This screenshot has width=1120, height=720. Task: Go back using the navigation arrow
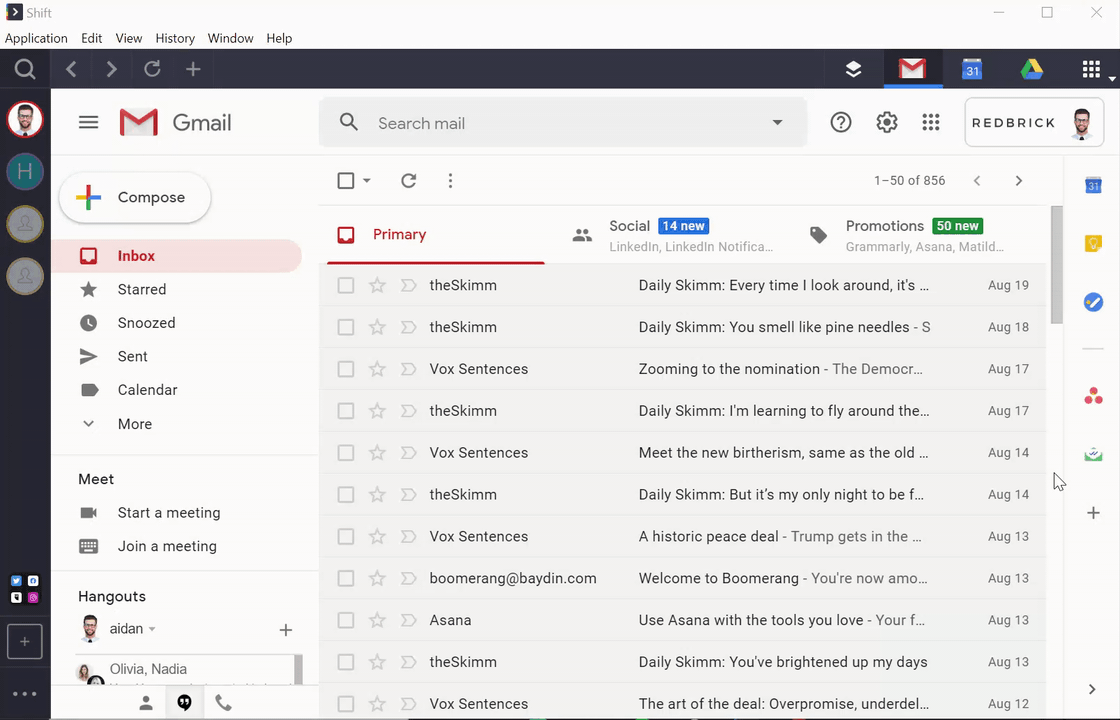tap(71, 69)
